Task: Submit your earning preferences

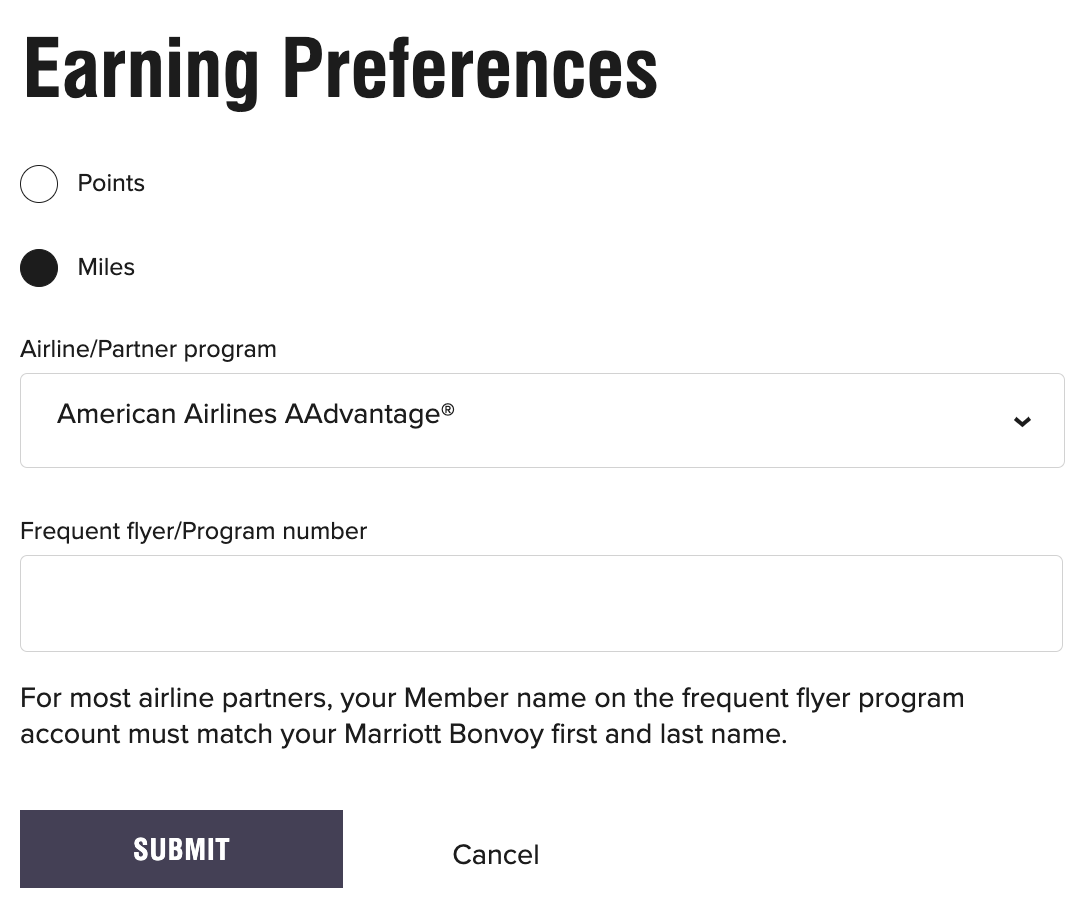Action: 181,848
